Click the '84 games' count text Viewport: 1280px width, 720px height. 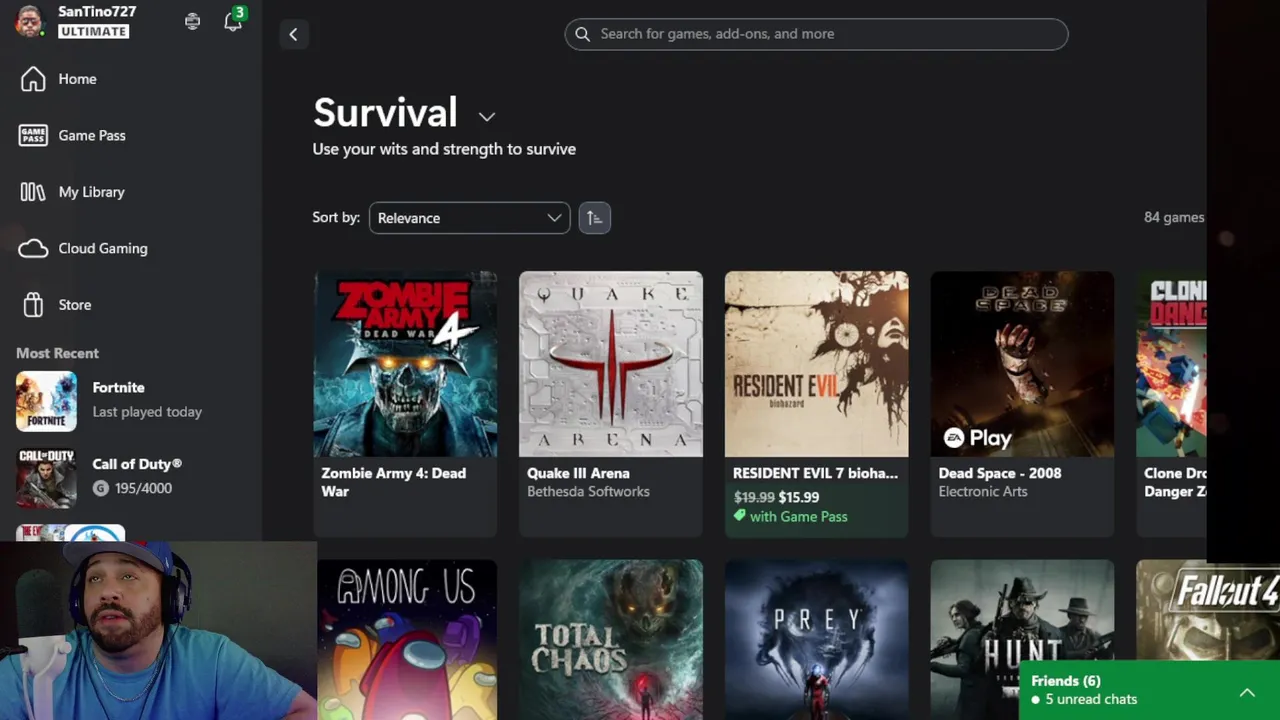click(1174, 217)
